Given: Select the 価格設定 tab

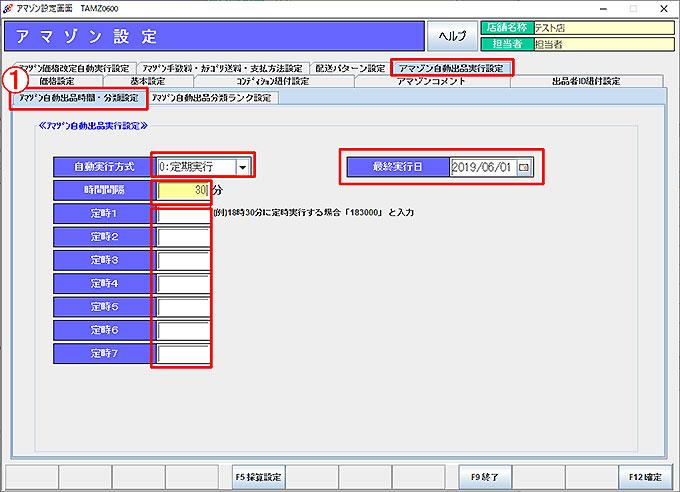Looking at the screenshot, I should pos(58,81).
